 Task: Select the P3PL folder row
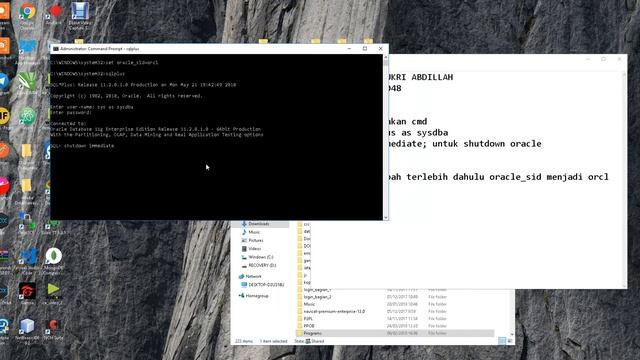coord(395,319)
